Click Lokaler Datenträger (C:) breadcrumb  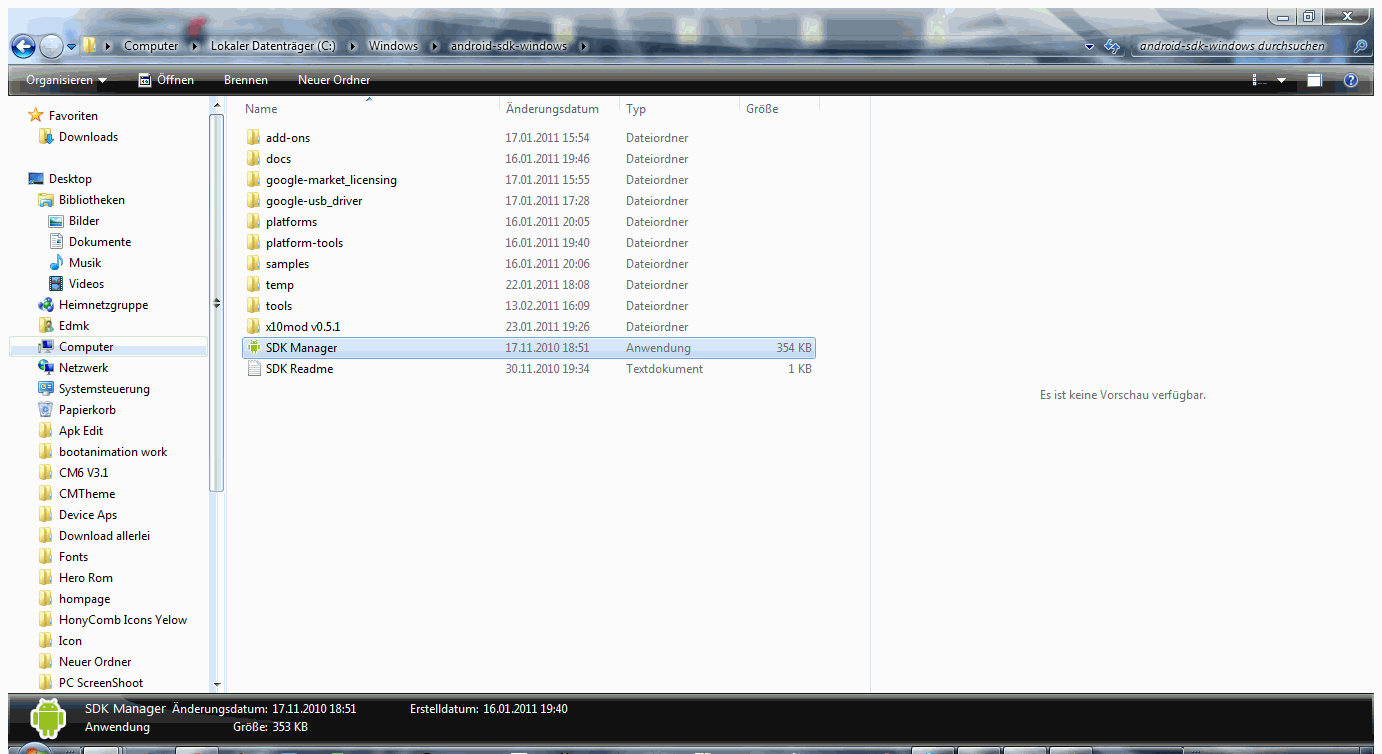(x=273, y=46)
